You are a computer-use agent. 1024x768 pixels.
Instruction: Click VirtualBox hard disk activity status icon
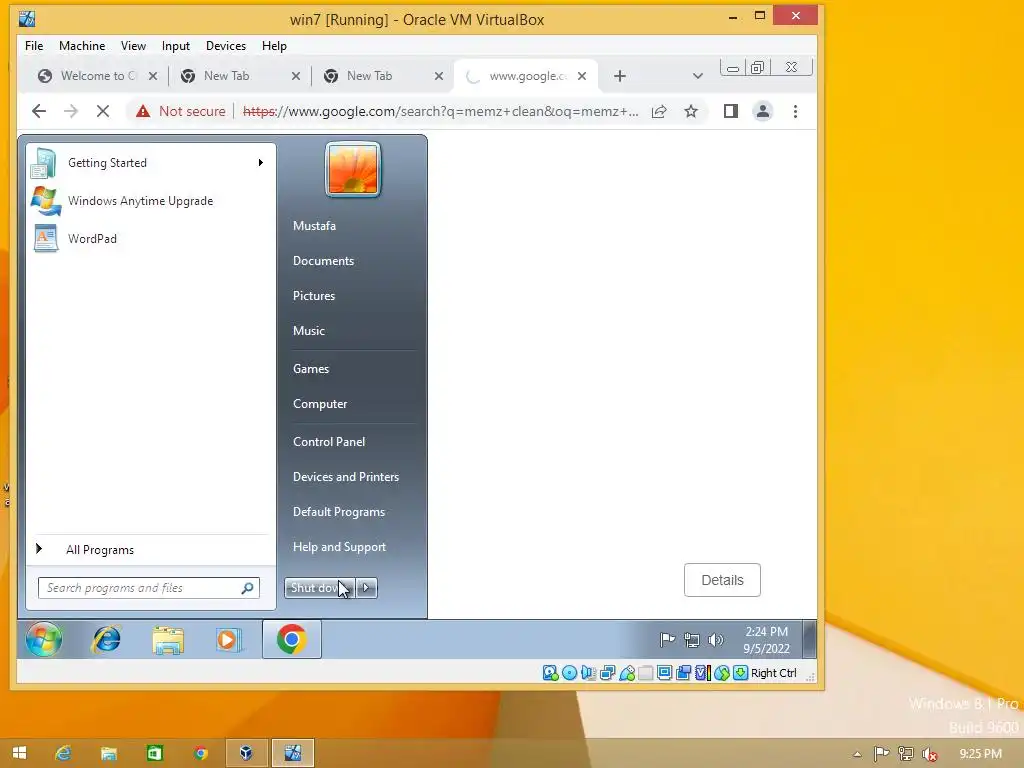551,673
